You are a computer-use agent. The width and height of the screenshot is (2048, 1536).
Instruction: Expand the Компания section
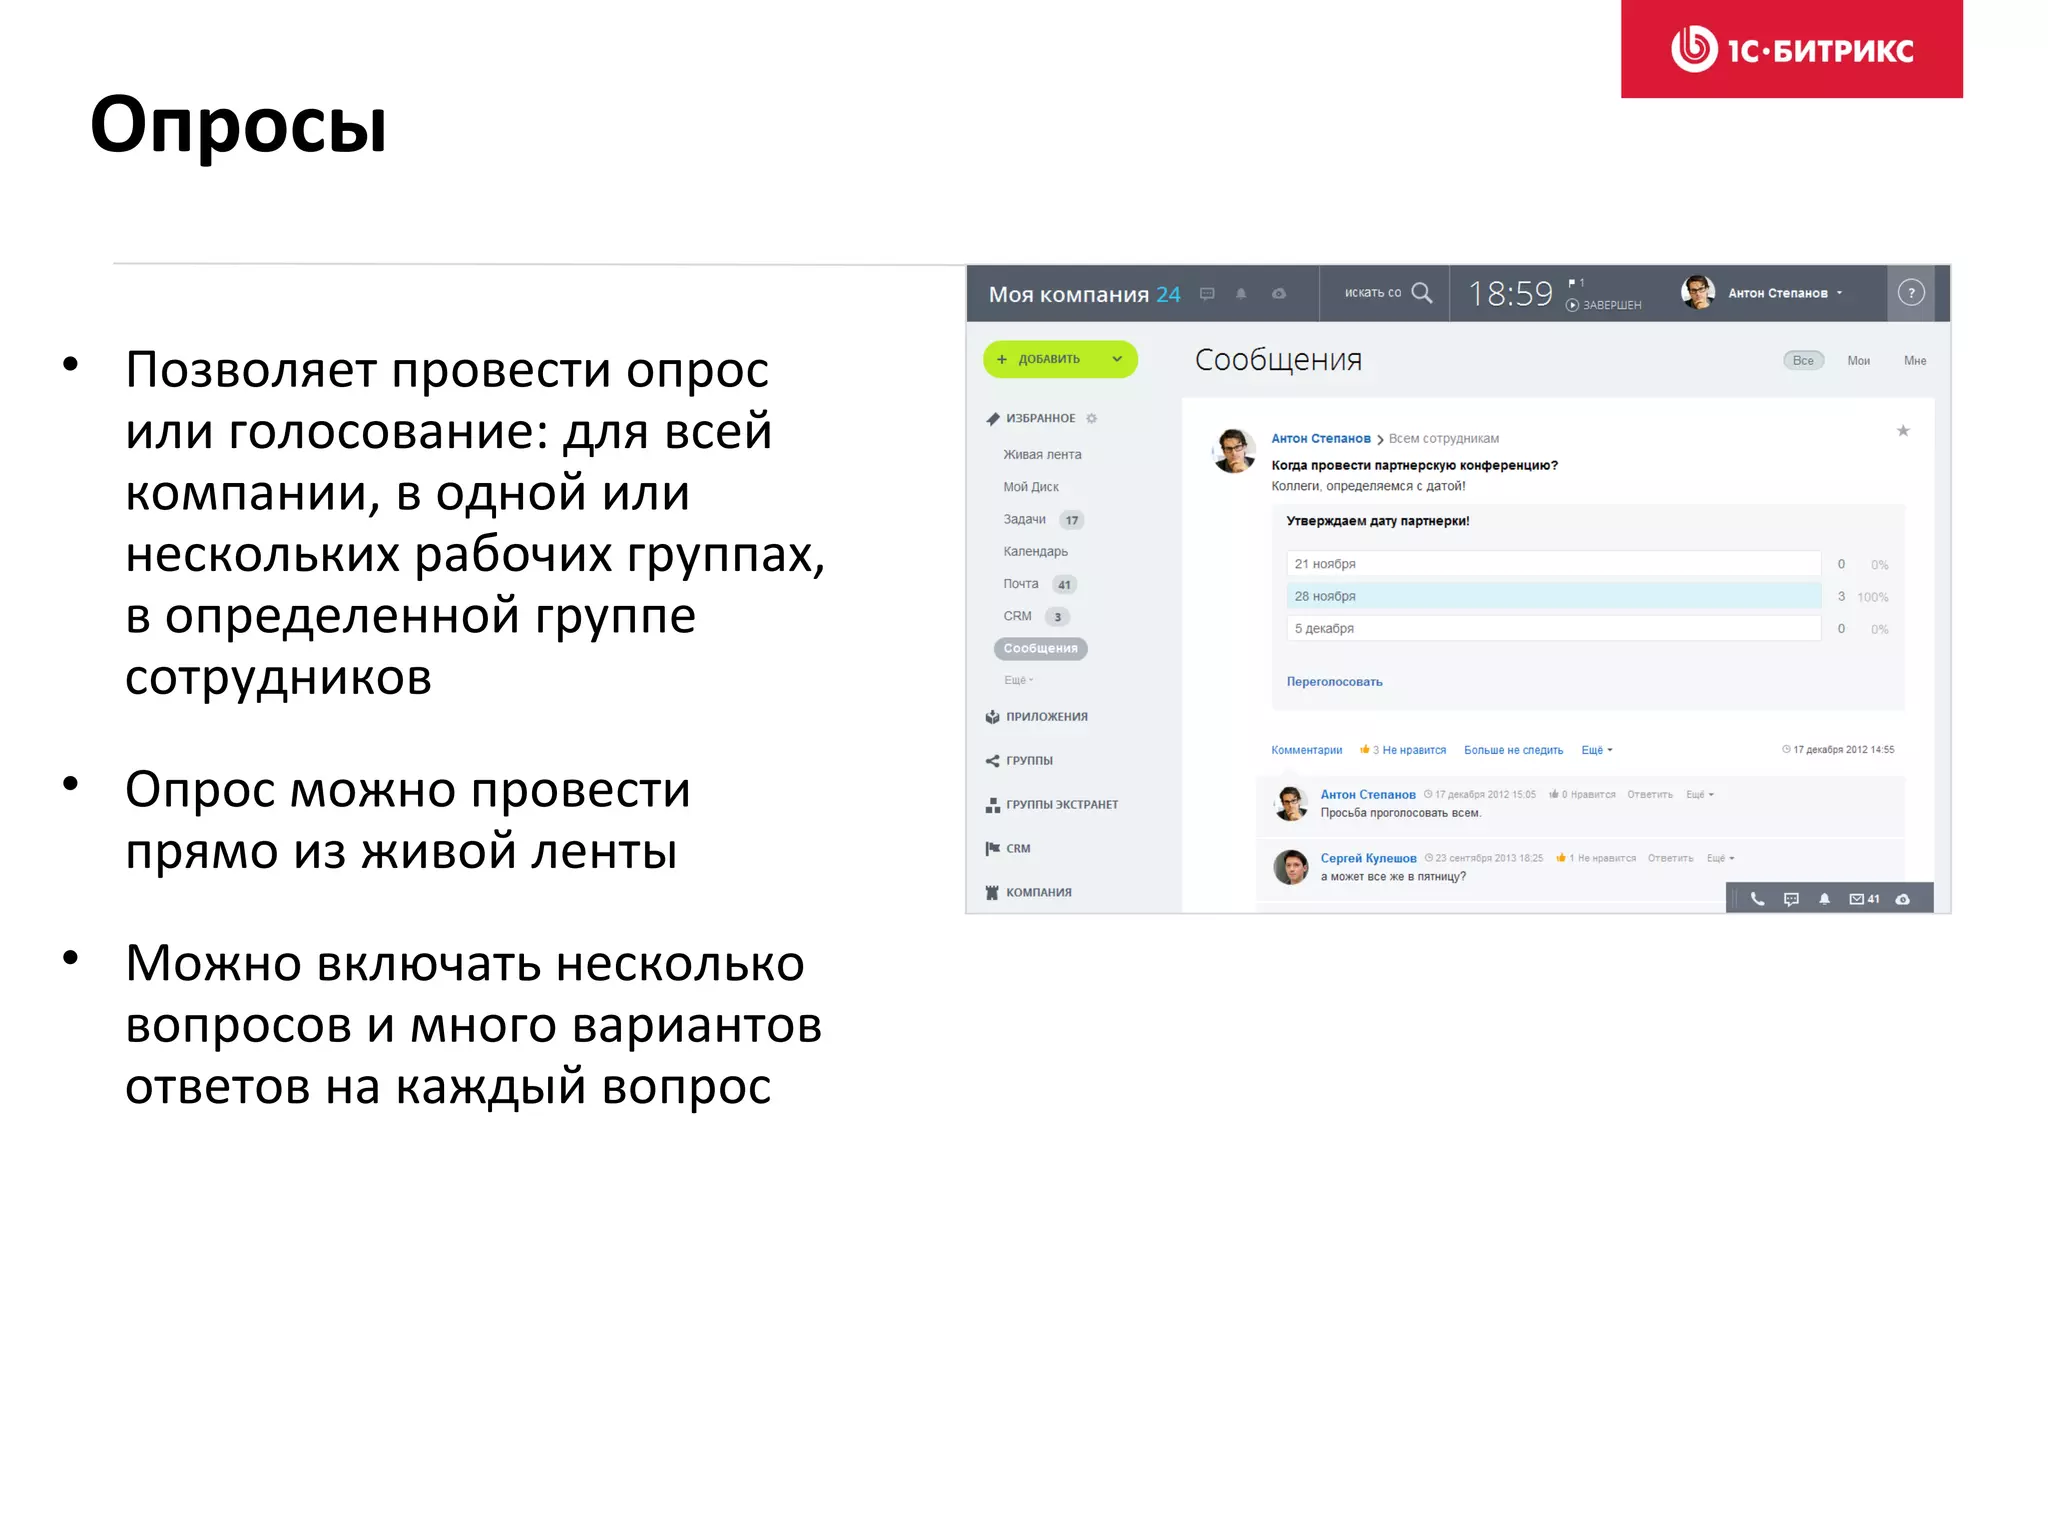click(1028, 893)
